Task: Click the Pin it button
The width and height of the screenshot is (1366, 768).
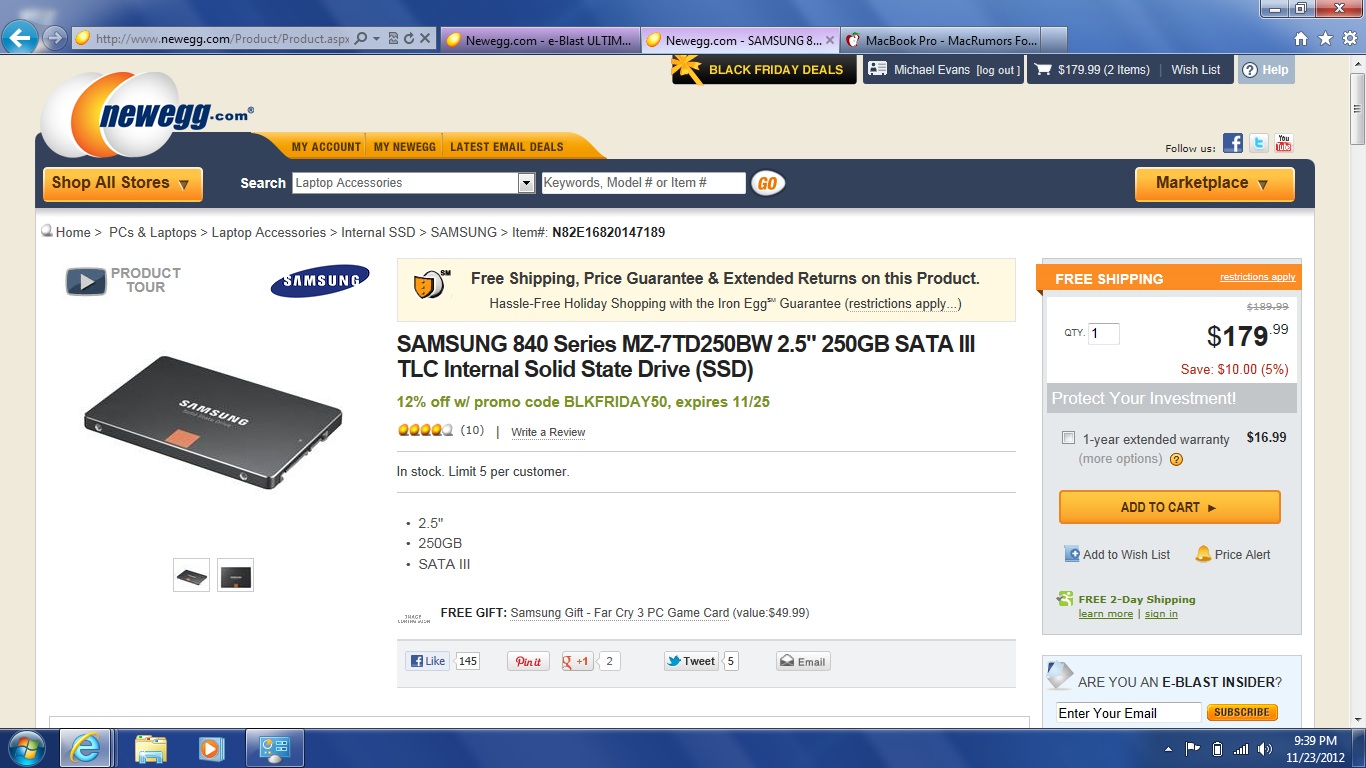Action: coord(528,661)
